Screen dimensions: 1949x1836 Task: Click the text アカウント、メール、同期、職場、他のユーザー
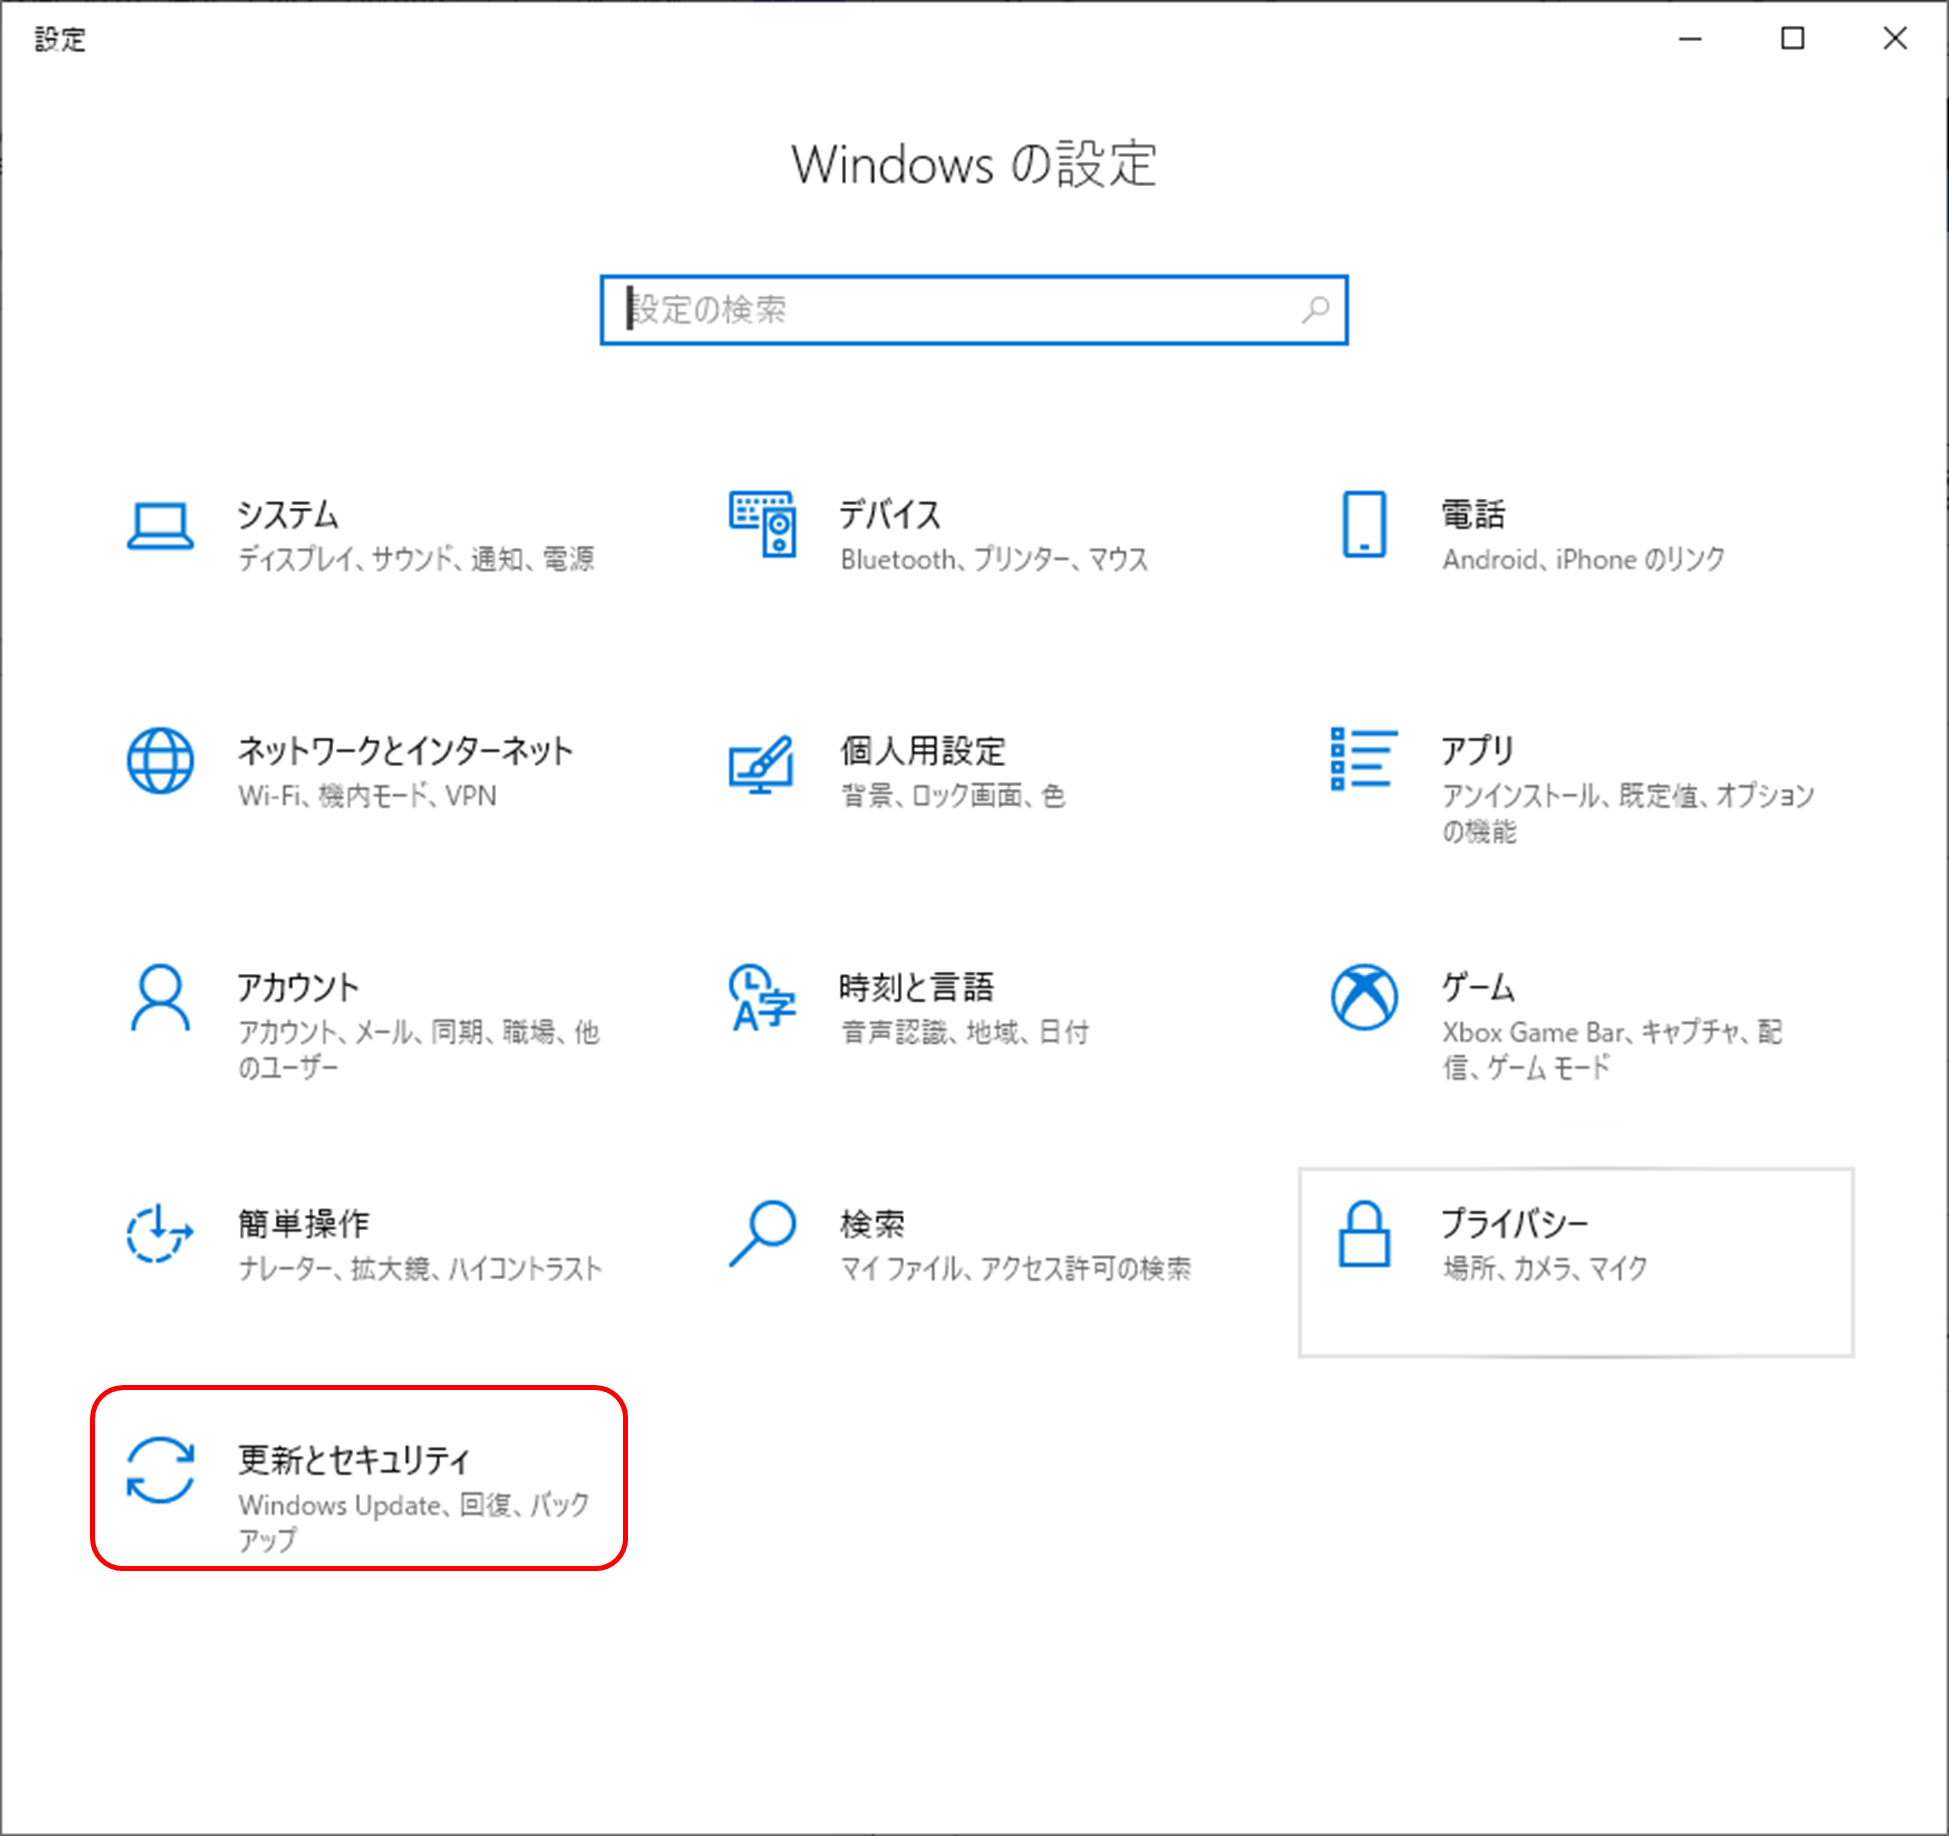(x=419, y=1050)
